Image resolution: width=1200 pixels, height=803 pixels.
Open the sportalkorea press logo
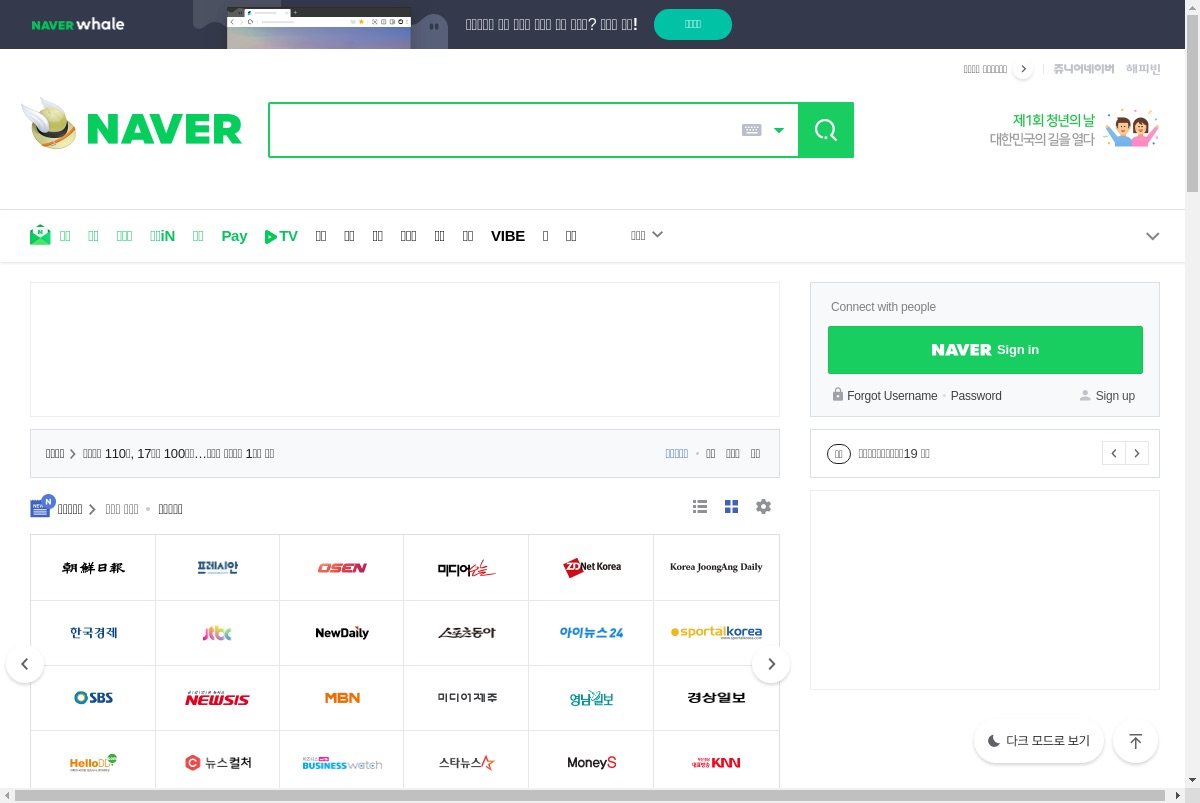coord(716,633)
